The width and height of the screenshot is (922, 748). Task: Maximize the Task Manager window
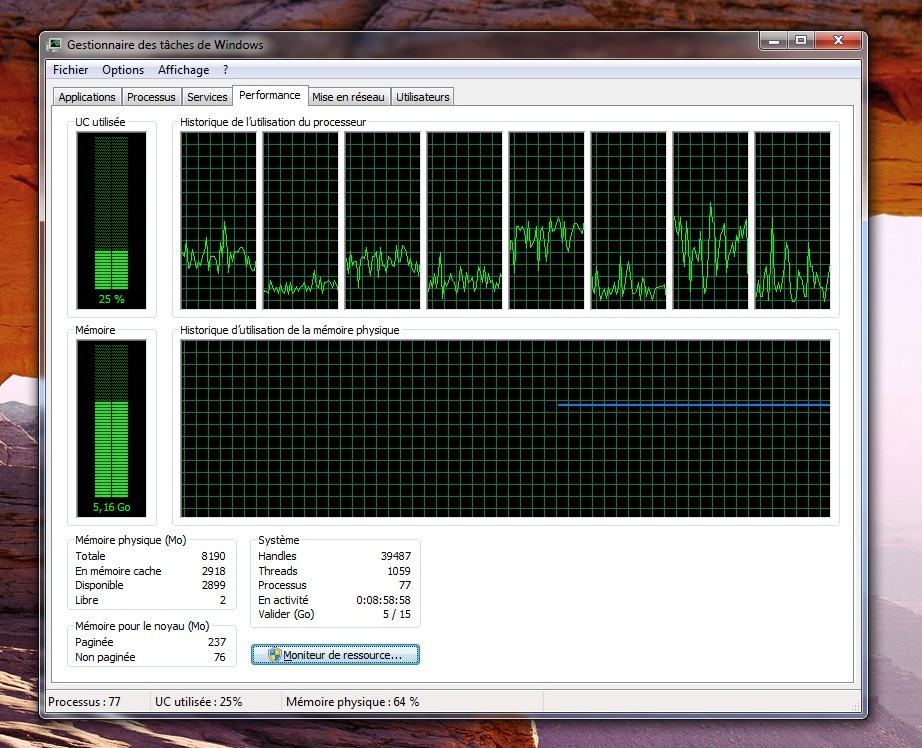[x=801, y=41]
